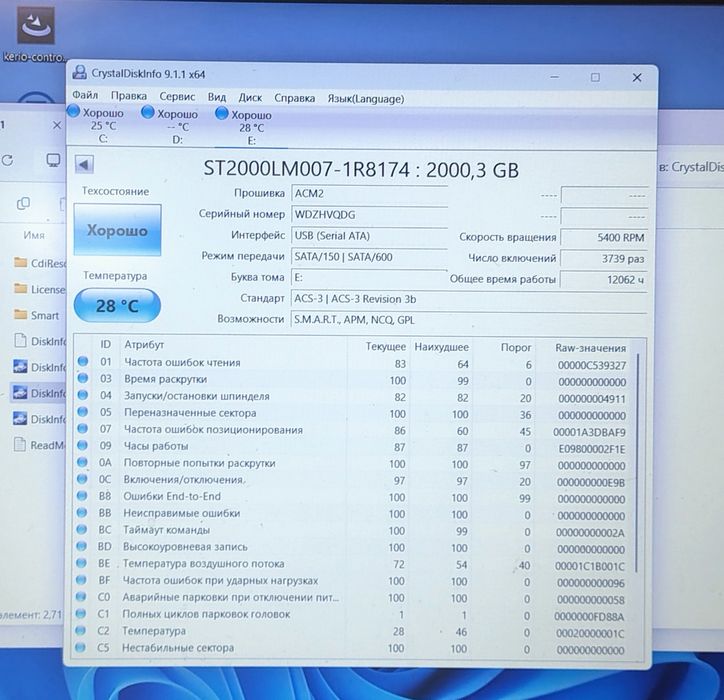Click status icon for attribute 05 row
The image size is (724, 700).
[x=83, y=412]
